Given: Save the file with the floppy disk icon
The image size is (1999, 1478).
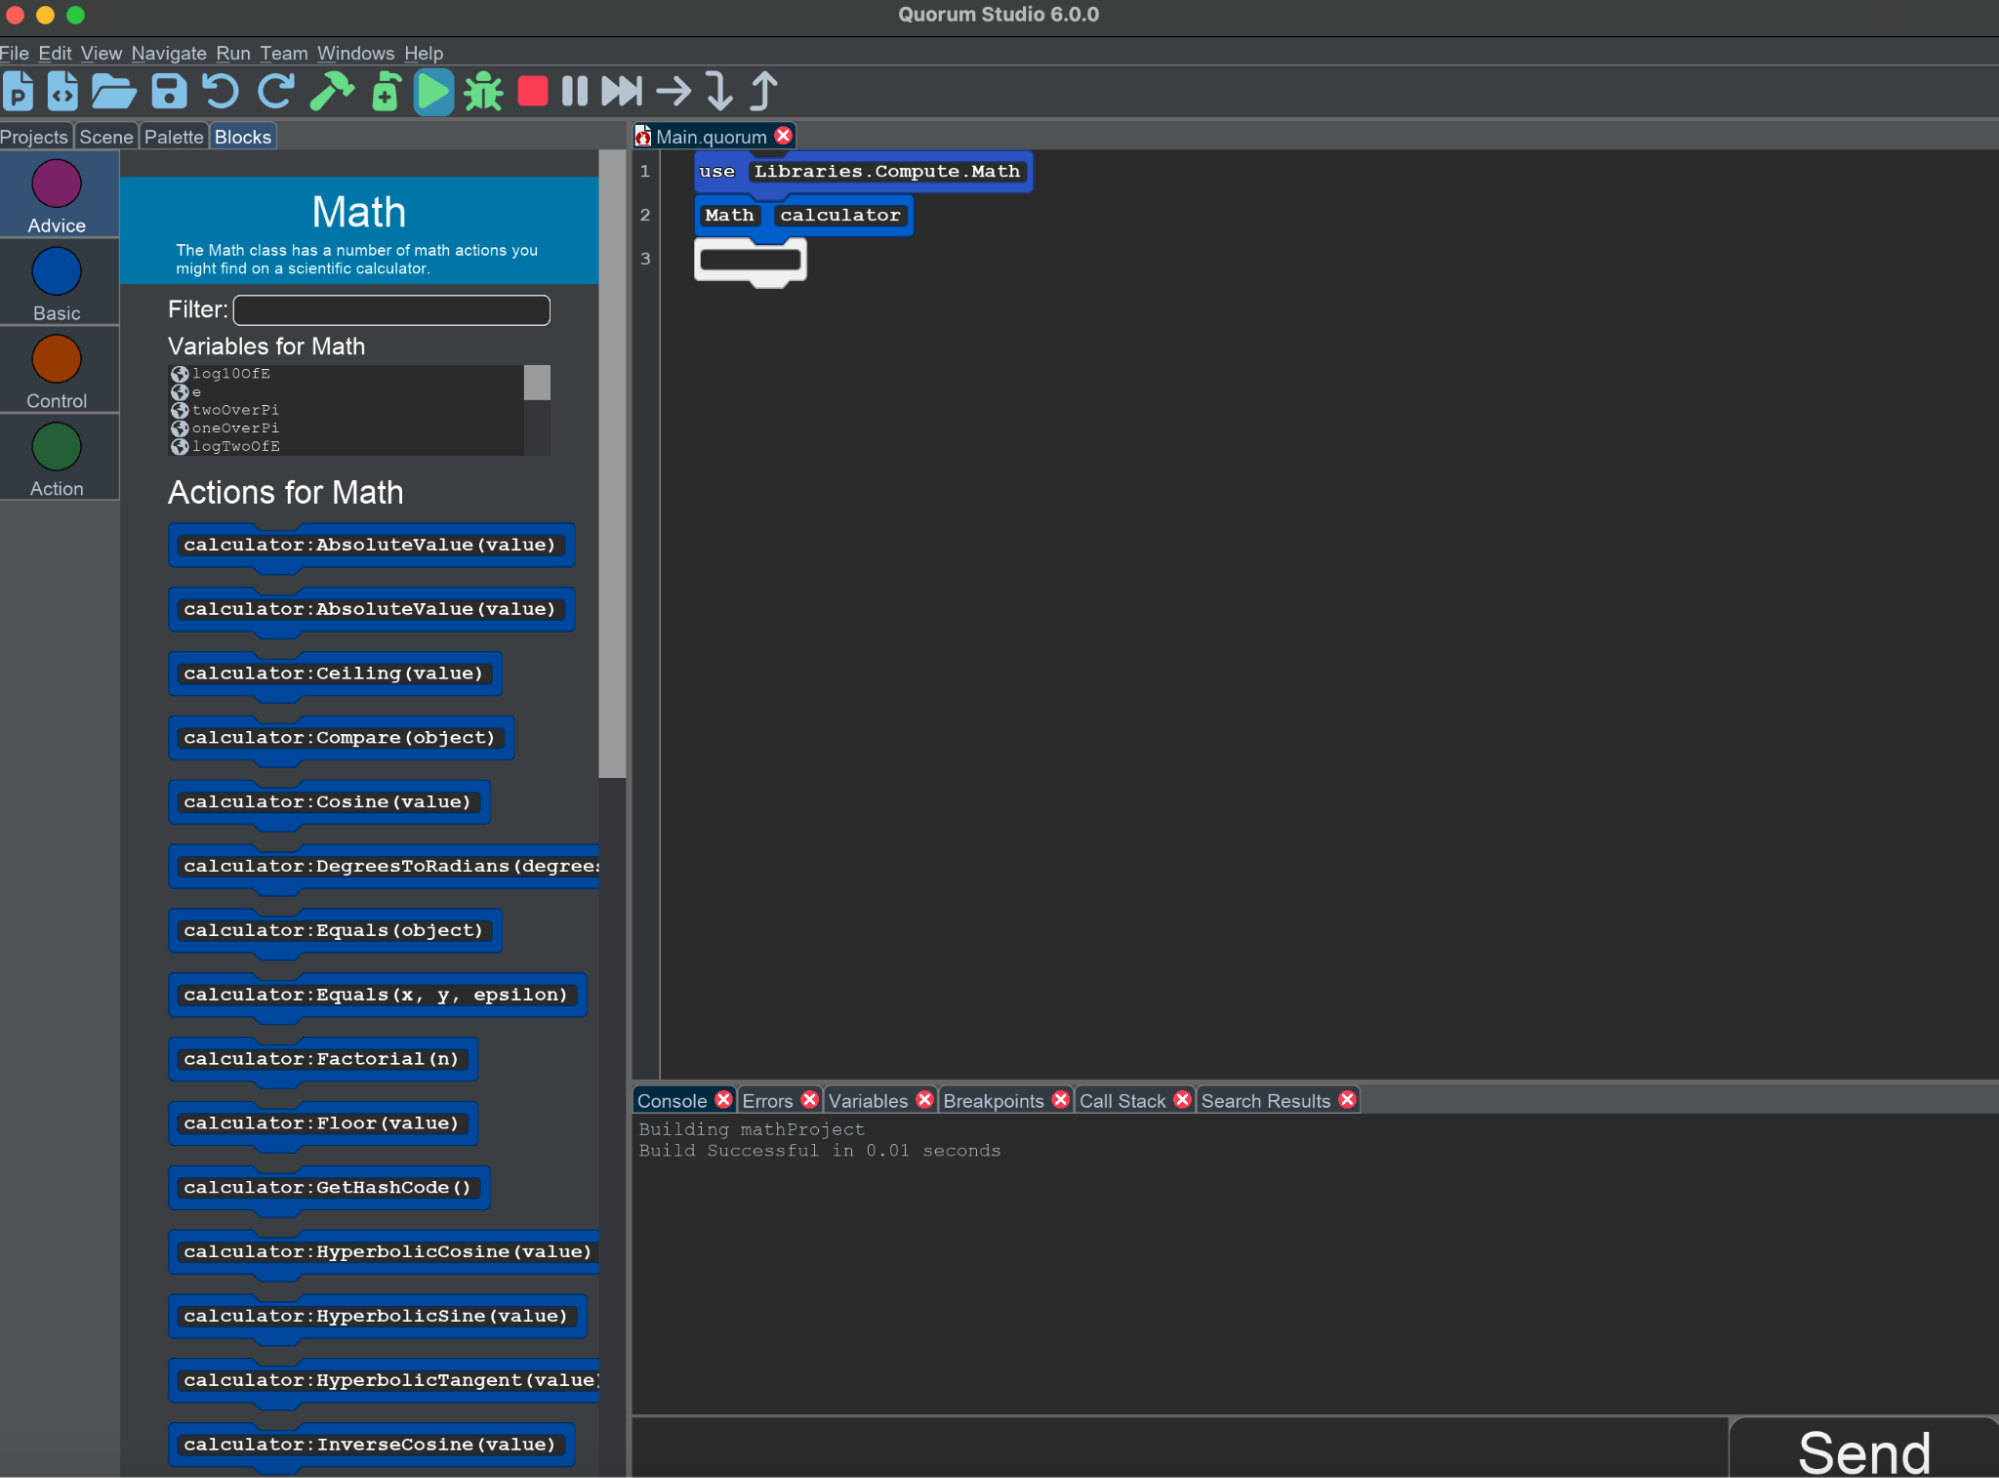Looking at the screenshot, I should 169,92.
